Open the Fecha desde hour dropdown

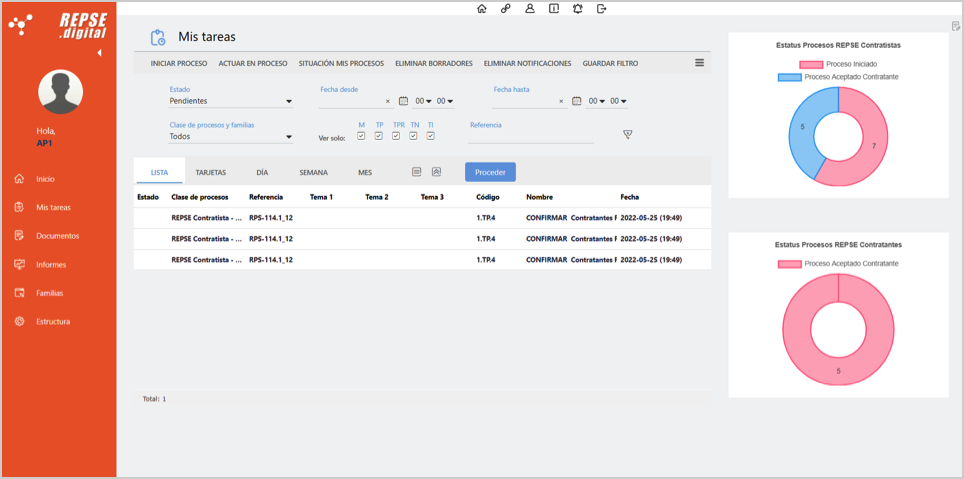click(424, 101)
